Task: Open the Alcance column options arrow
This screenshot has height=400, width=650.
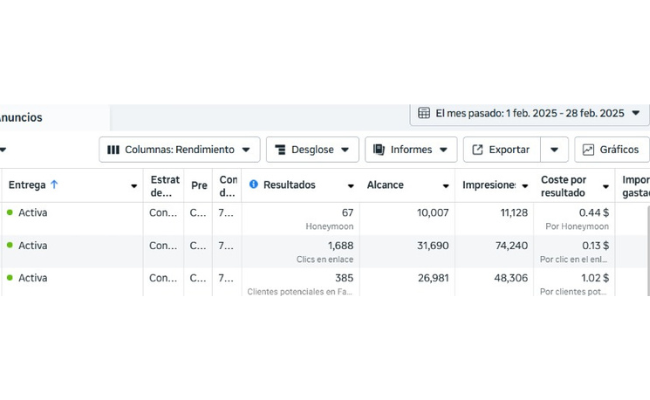Action: 446,186
